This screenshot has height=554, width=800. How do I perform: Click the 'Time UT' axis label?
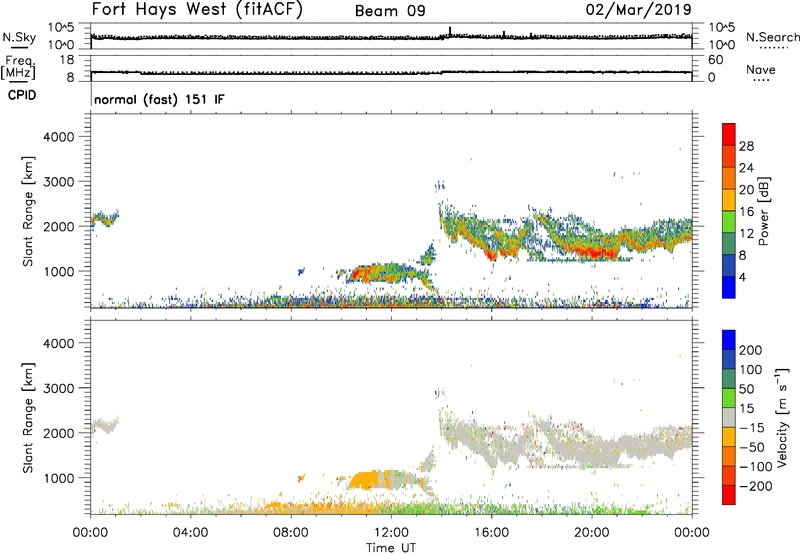[391, 548]
